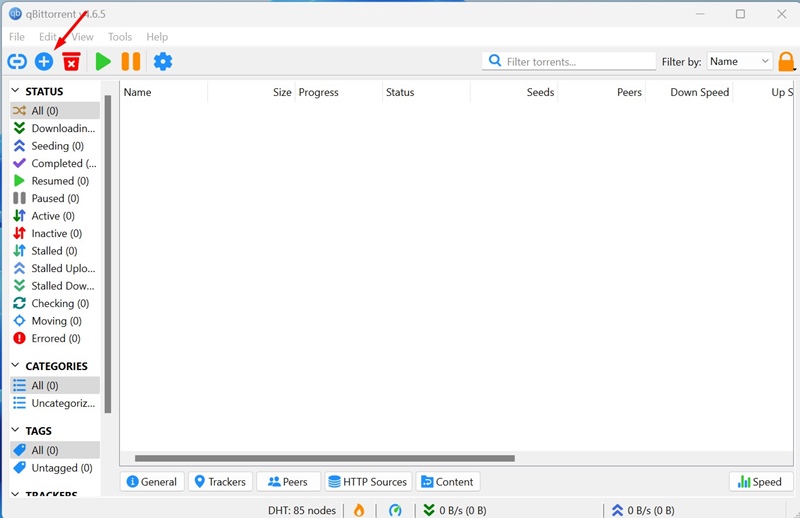Image resolution: width=800 pixels, height=518 pixels.
Task: Toggle alternative speed limits speedometer icon
Action: pyautogui.click(x=395, y=510)
